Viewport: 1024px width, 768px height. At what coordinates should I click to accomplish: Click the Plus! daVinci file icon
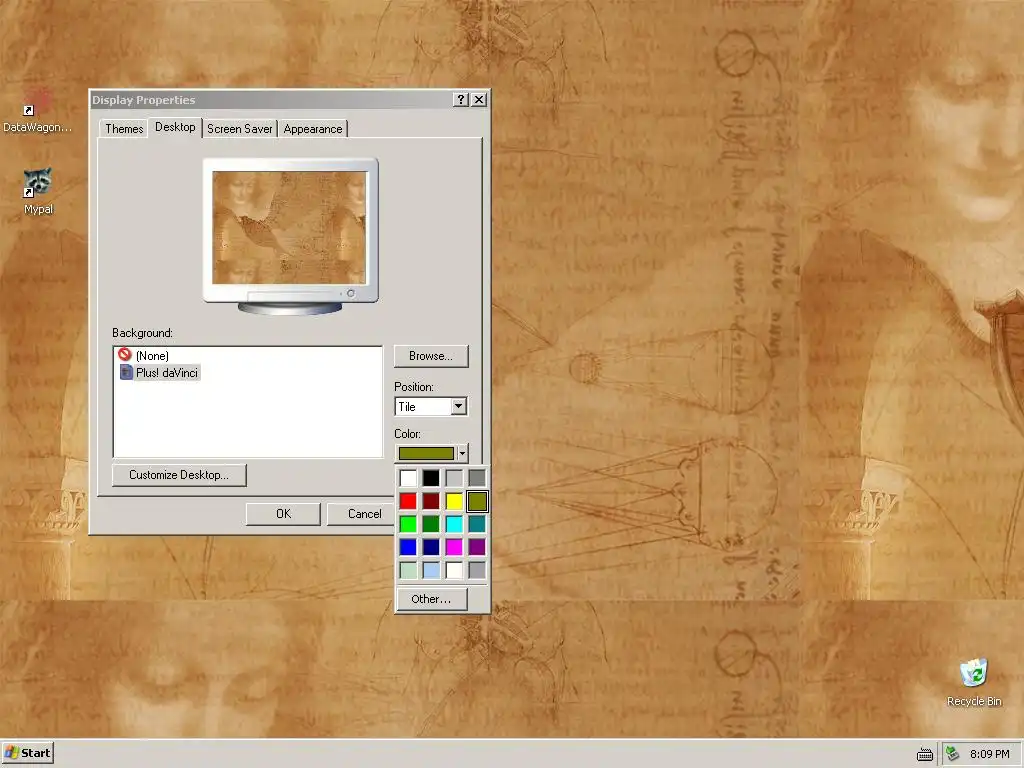[x=126, y=372]
